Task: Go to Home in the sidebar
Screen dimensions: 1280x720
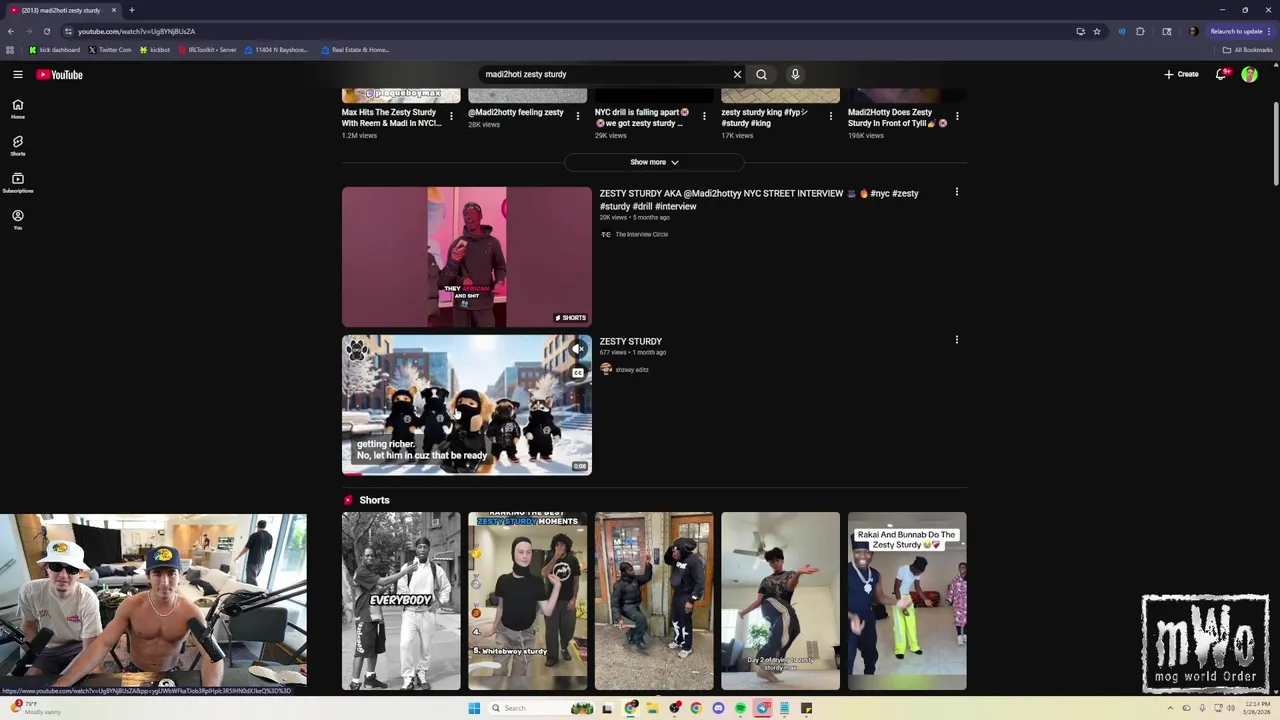Action: point(18,109)
